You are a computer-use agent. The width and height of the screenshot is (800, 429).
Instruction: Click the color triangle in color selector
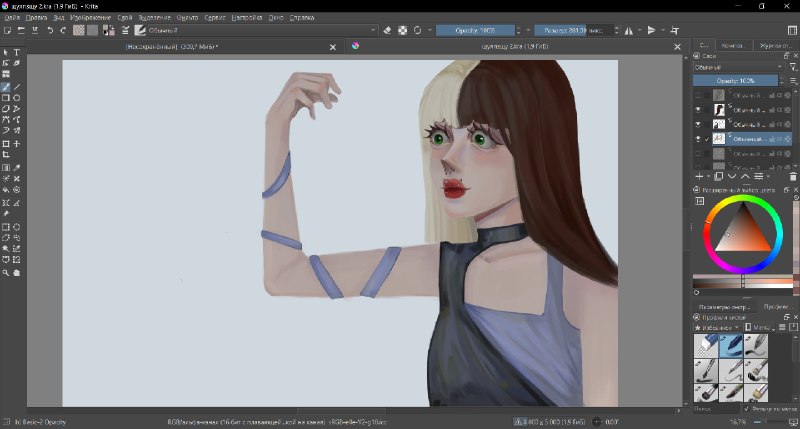(743, 230)
